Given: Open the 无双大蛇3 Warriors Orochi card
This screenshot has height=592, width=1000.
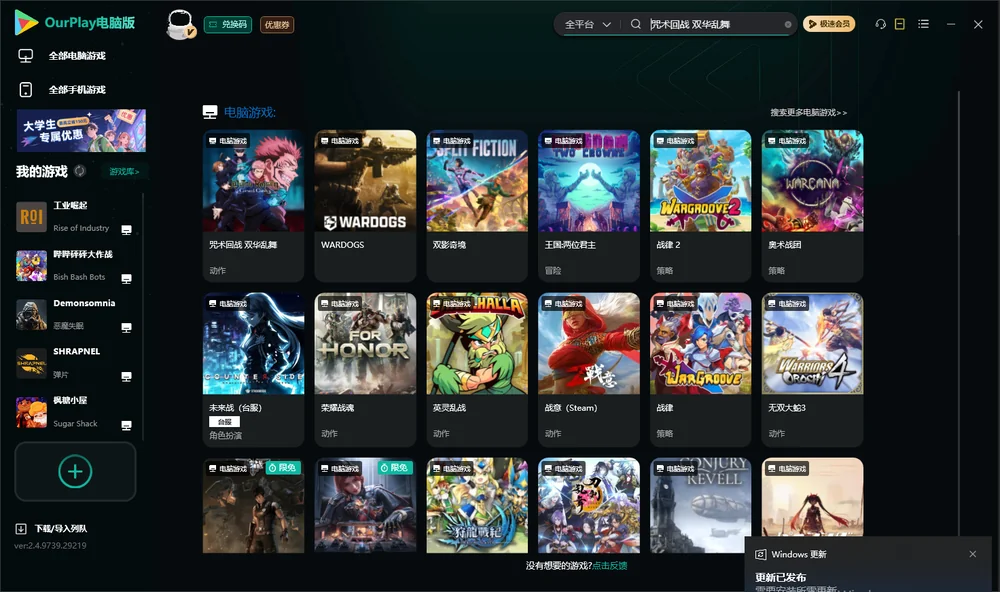Looking at the screenshot, I should click(812, 369).
